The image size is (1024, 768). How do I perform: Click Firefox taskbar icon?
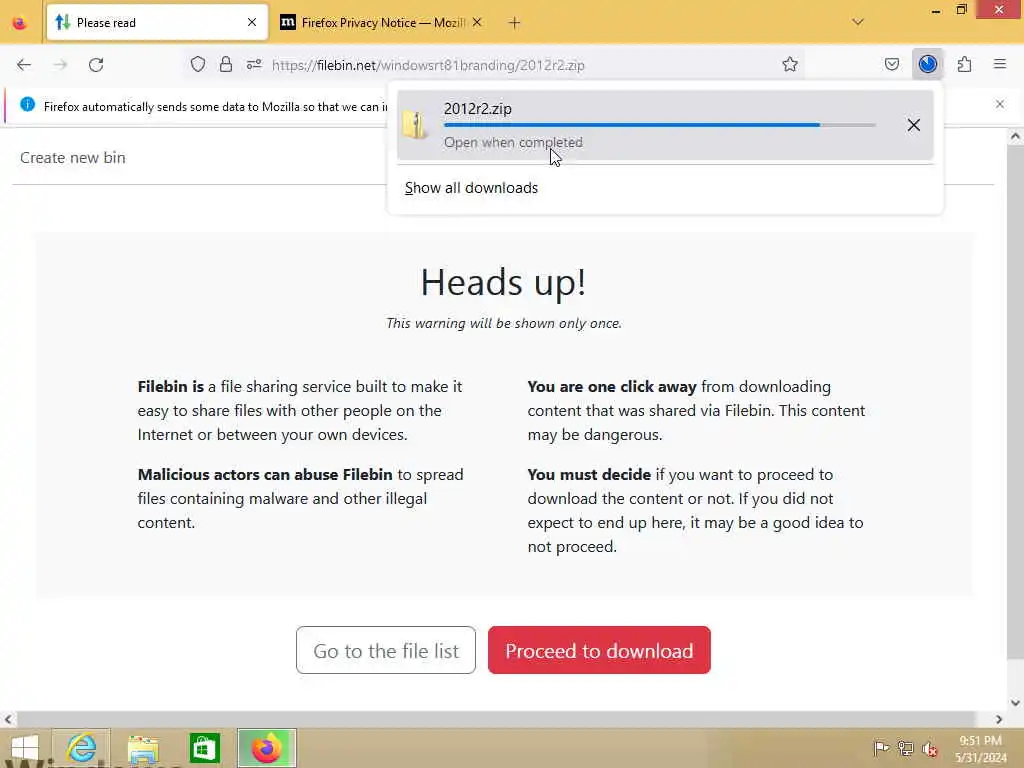266,748
